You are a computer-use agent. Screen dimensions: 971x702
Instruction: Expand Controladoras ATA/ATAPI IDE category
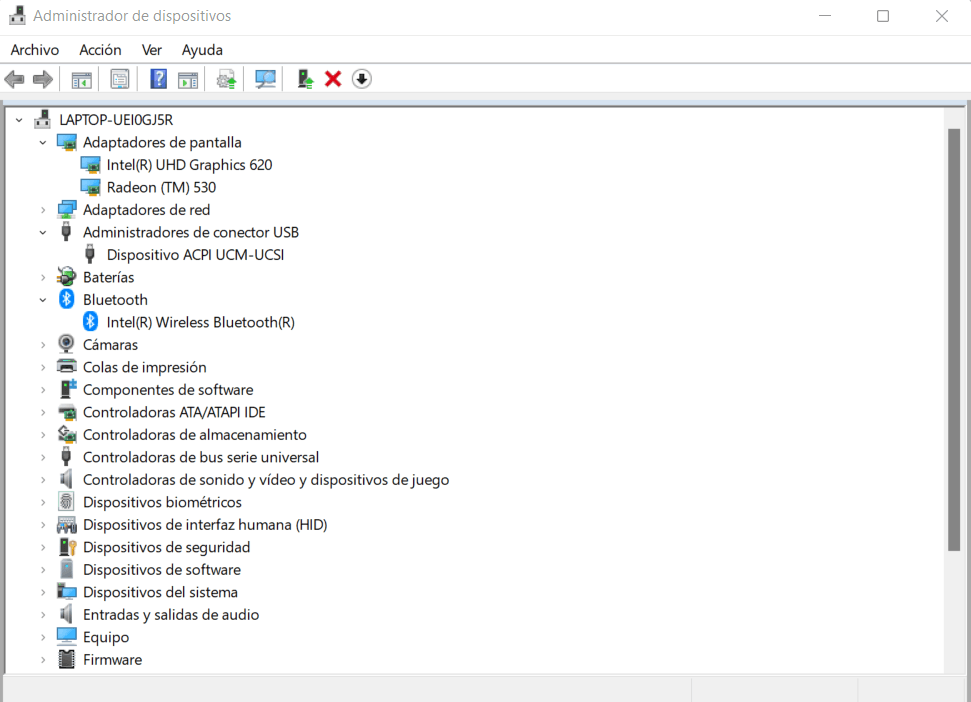click(x=43, y=412)
